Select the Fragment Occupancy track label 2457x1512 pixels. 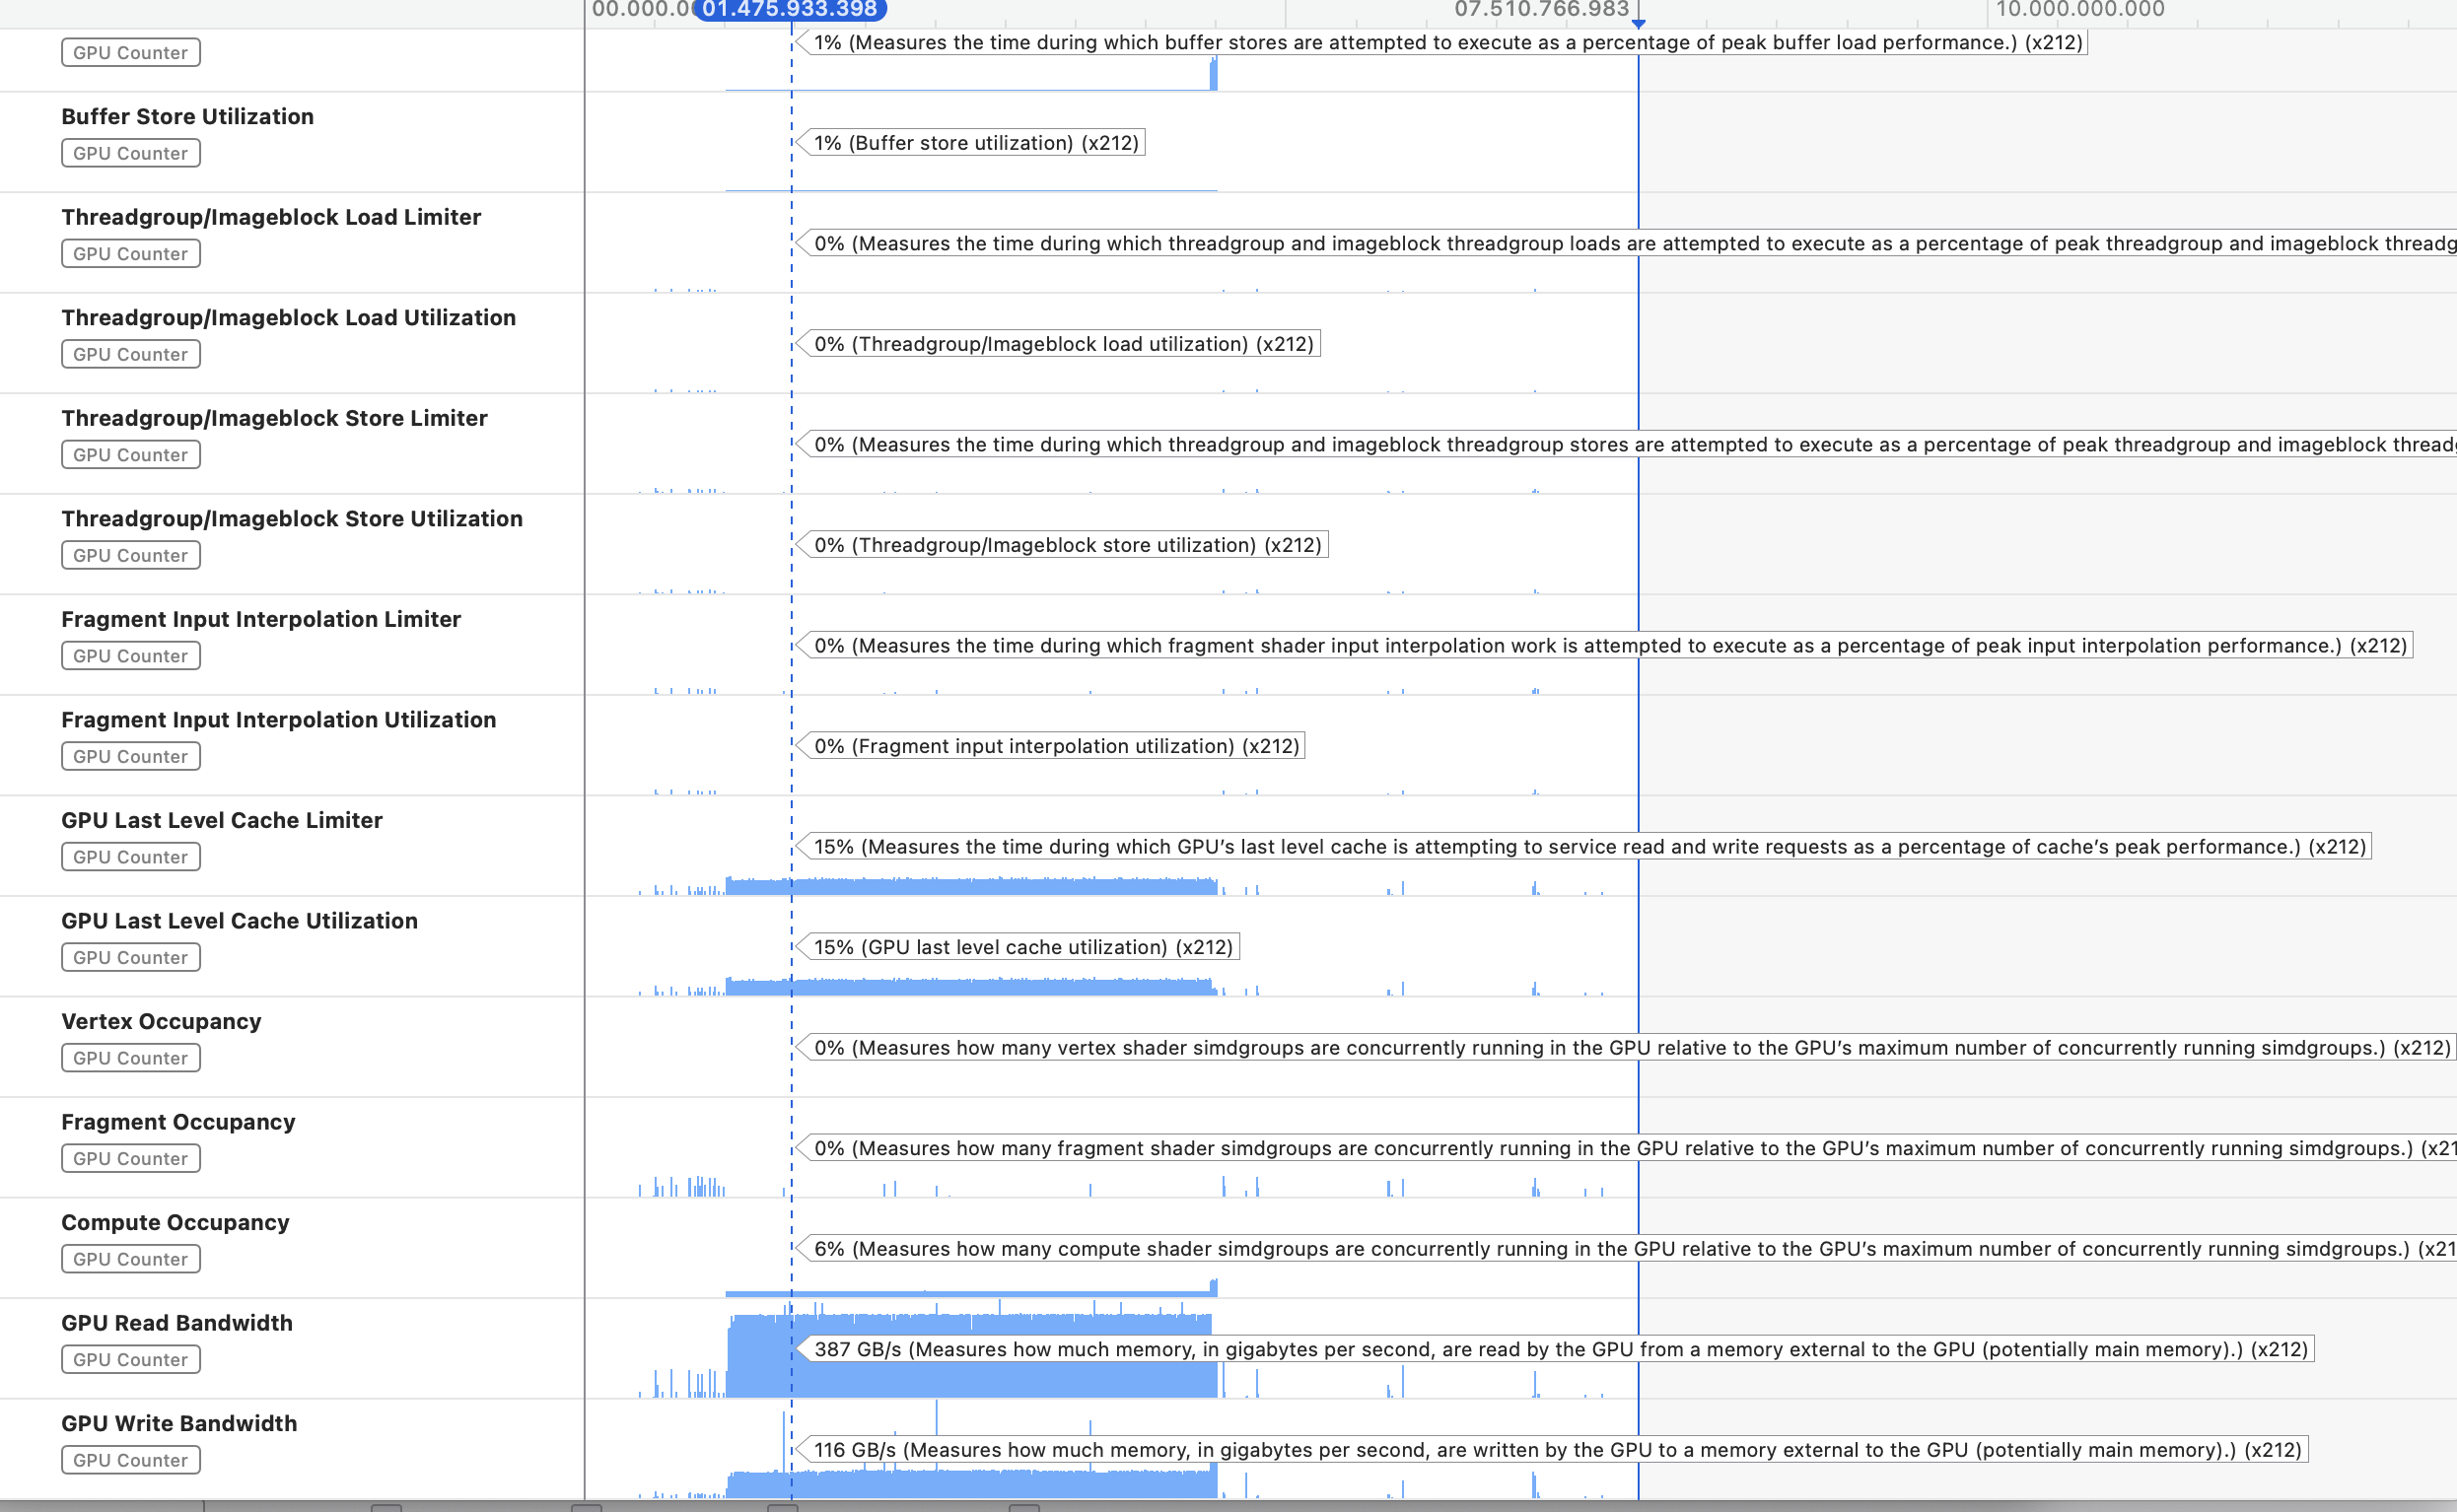(x=178, y=1122)
